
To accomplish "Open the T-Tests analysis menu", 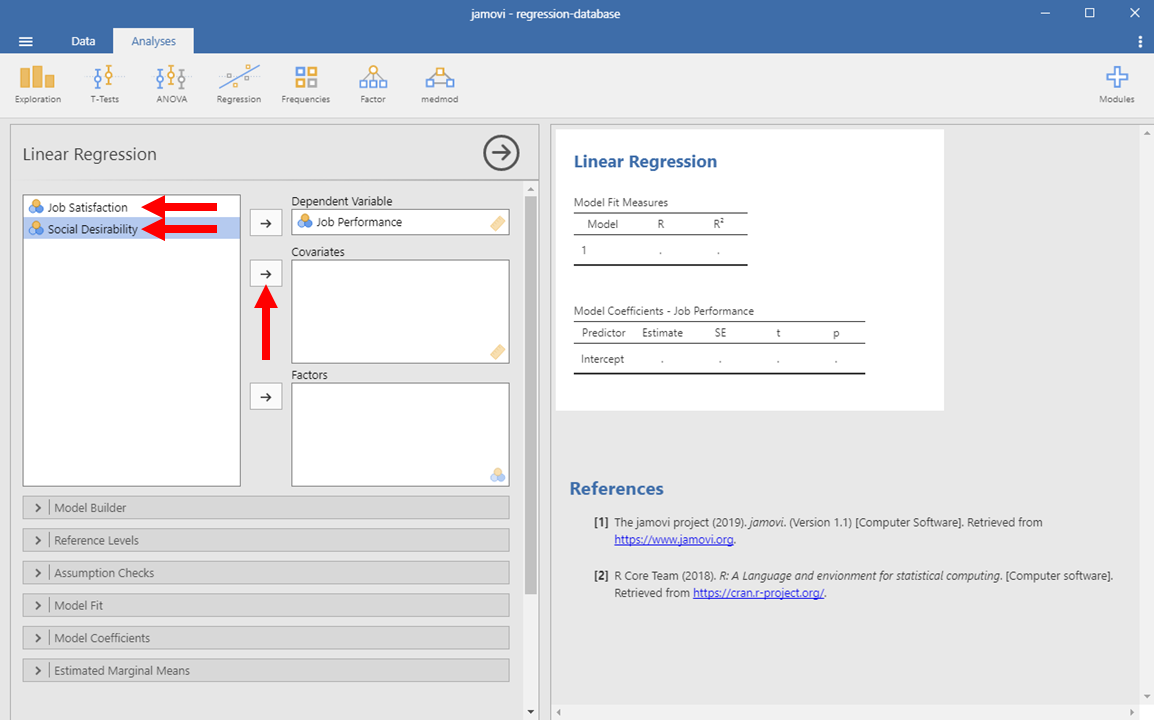I will pos(104,84).
